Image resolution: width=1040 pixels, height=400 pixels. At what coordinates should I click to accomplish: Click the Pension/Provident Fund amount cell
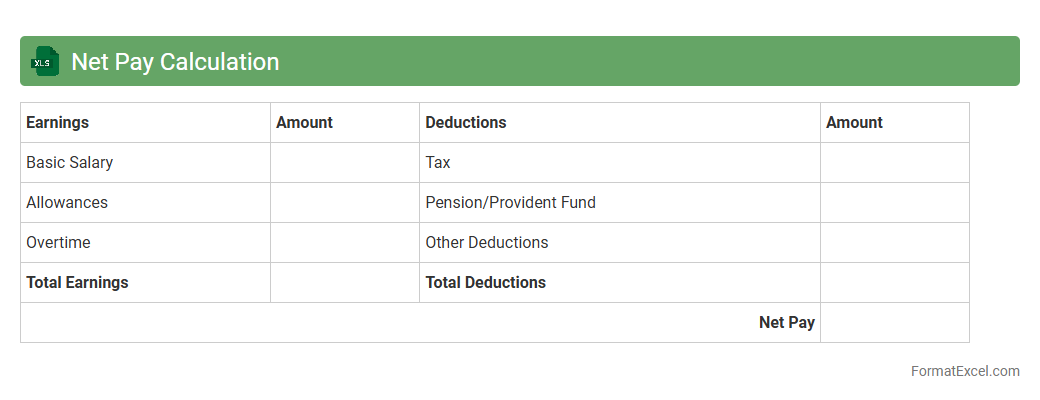(x=895, y=202)
